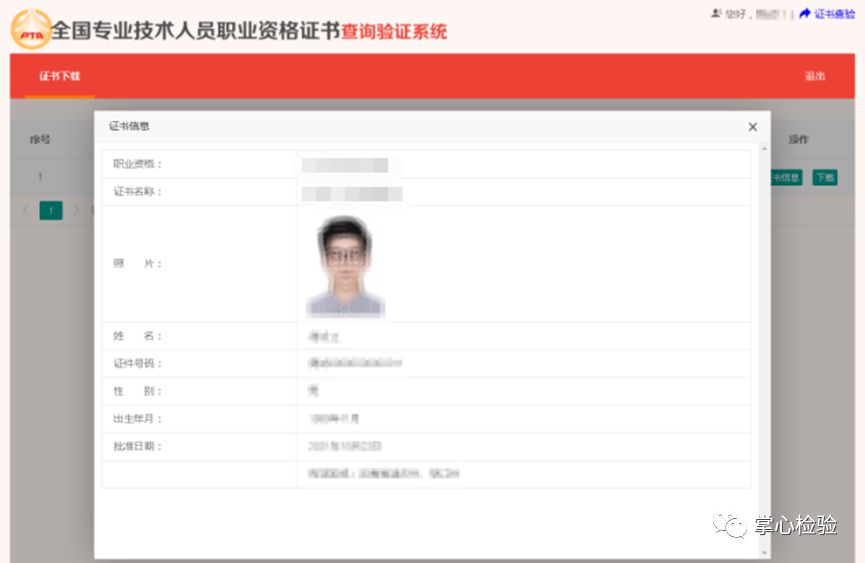Image resolution: width=865 pixels, height=563 pixels.
Task: Go to previous page with left chevron
Action: 26,210
